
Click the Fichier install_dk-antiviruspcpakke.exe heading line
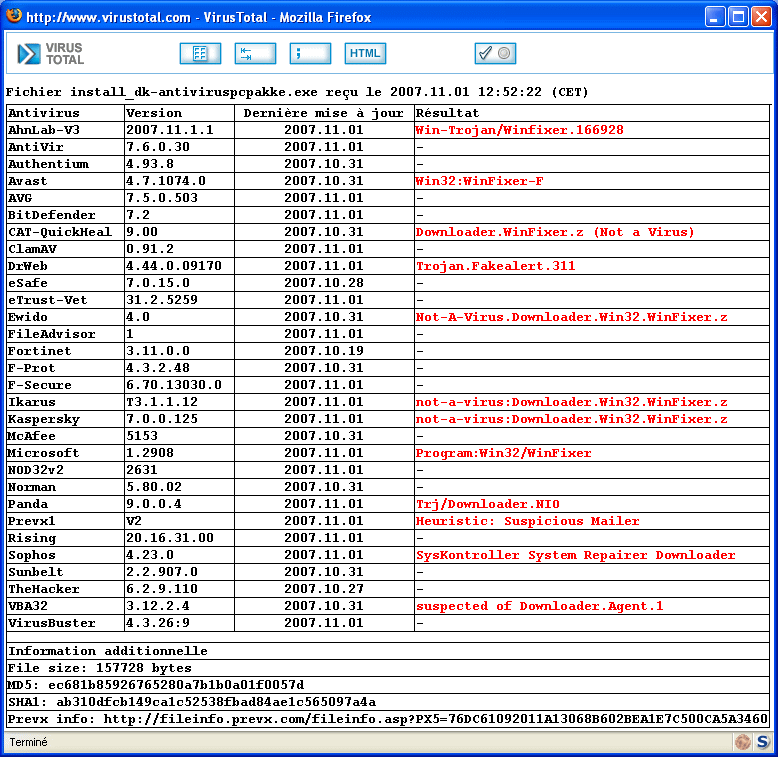coord(297,92)
